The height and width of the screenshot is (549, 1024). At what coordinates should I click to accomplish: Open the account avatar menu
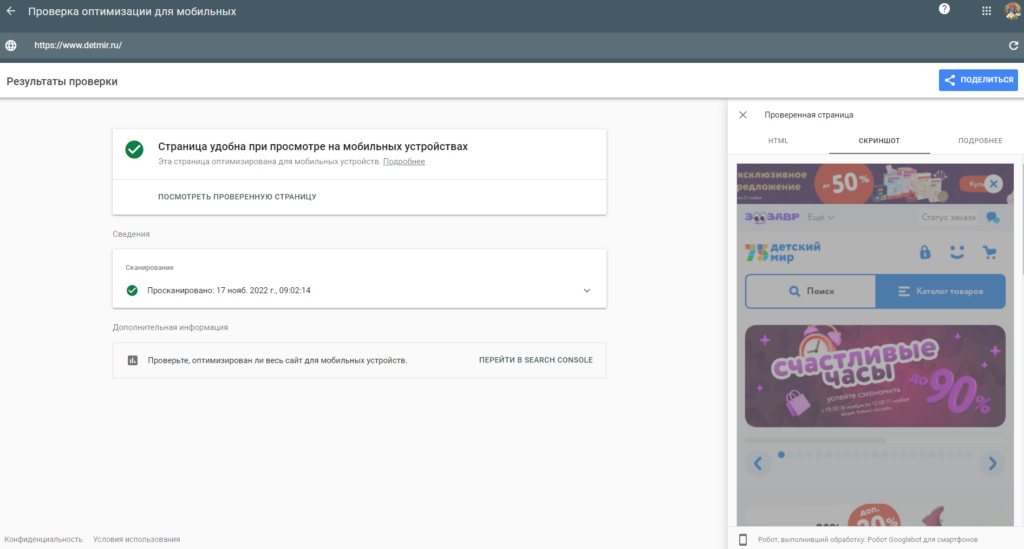[1013, 10]
